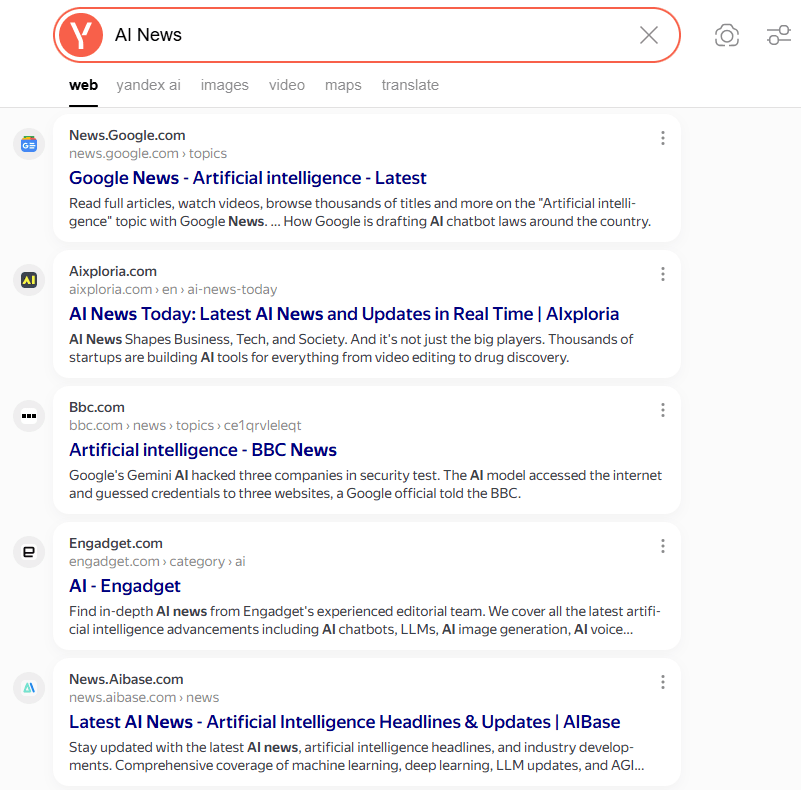Click the Engadget.com site name
The width and height of the screenshot is (801, 790).
115,543
